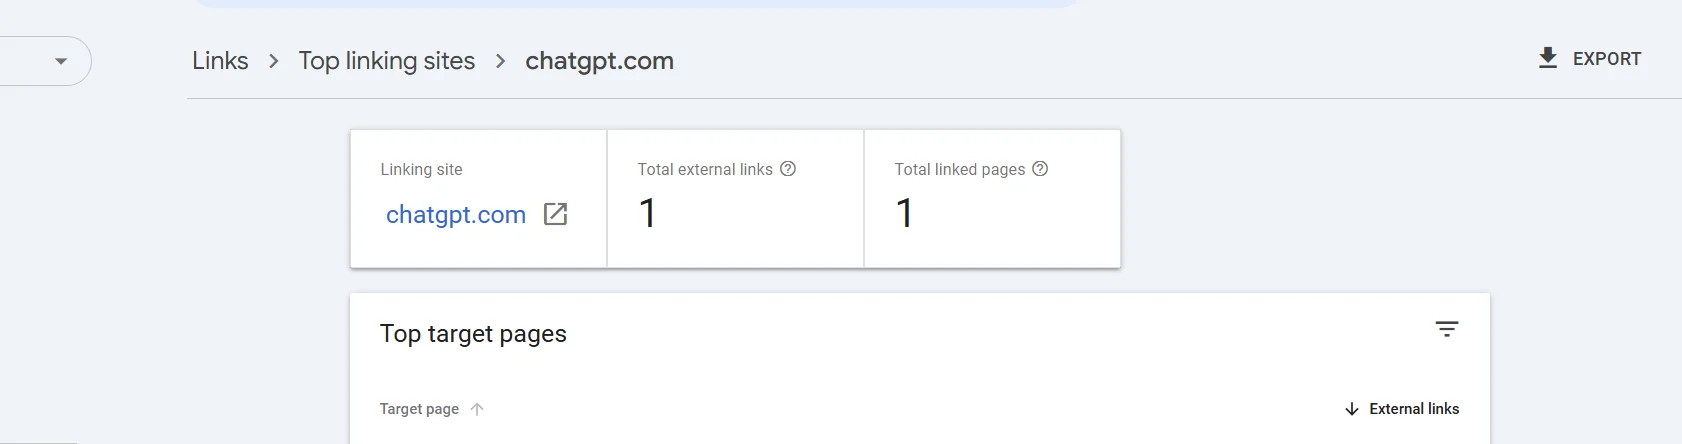Image resolution: width=1682 pixels, height=444 pixels.
Task: Sort by Target page column header
Action: [419, 409]
